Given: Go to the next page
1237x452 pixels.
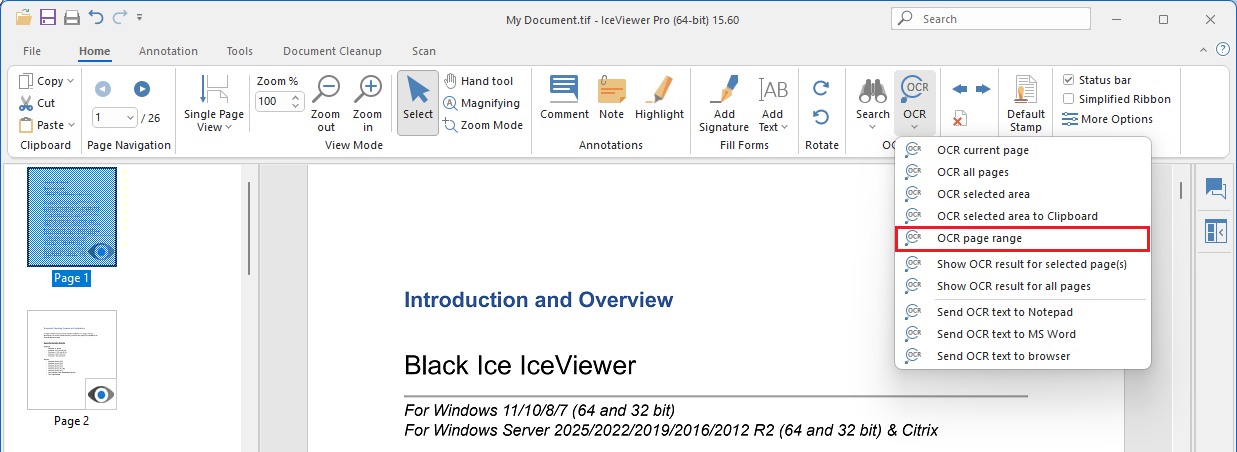Looking at the screenshot, I should click(142, 88).
